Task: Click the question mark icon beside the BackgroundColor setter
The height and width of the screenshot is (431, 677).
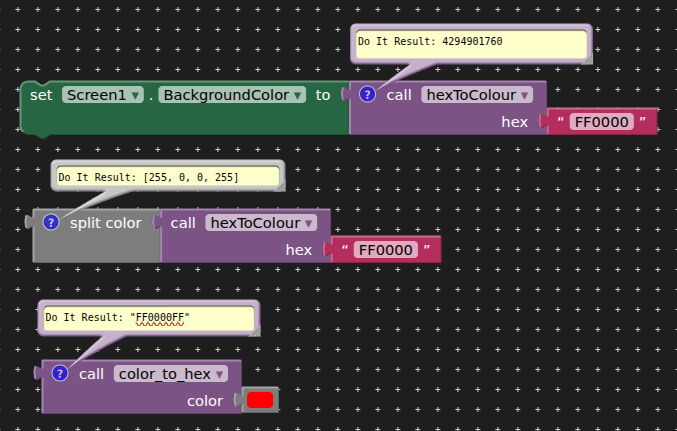Action: (x=367, y=95)
